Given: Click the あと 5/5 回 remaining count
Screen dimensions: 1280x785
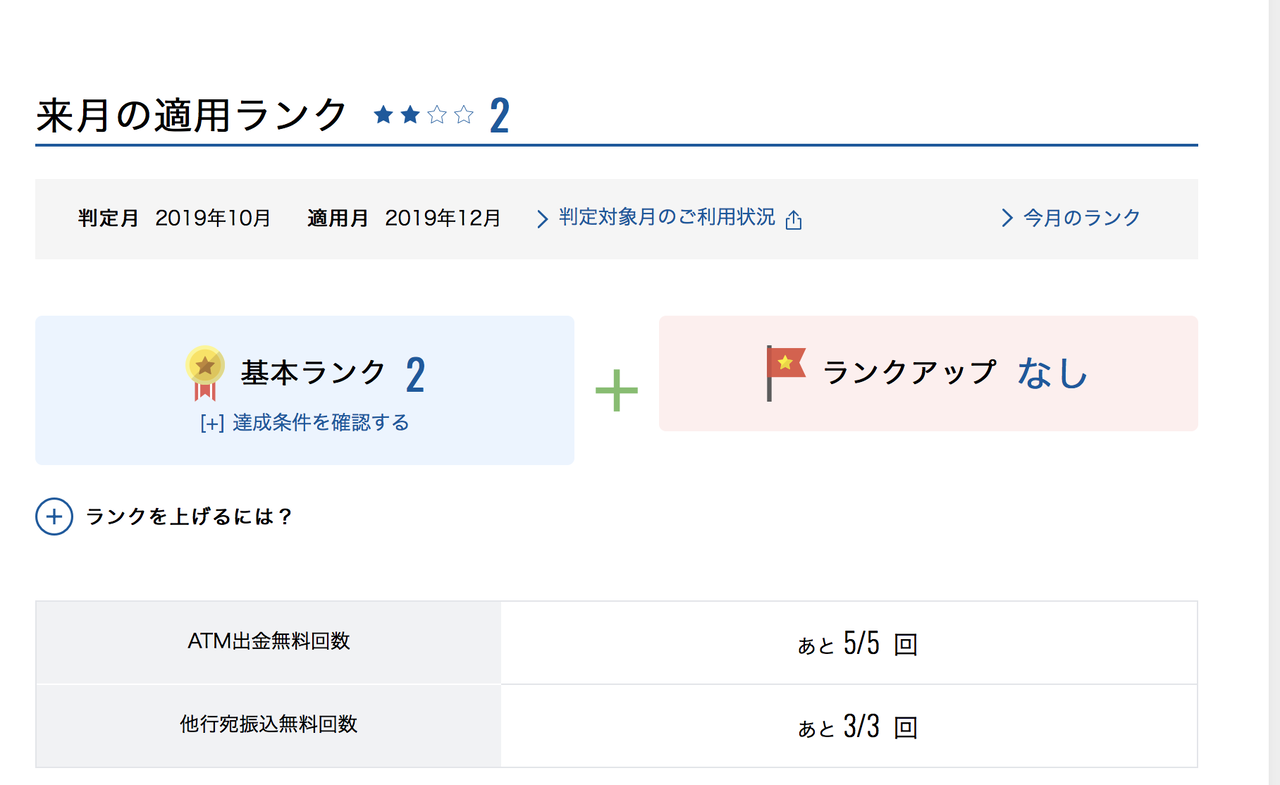Looking at the screenshot, I should tap(857, 644).
